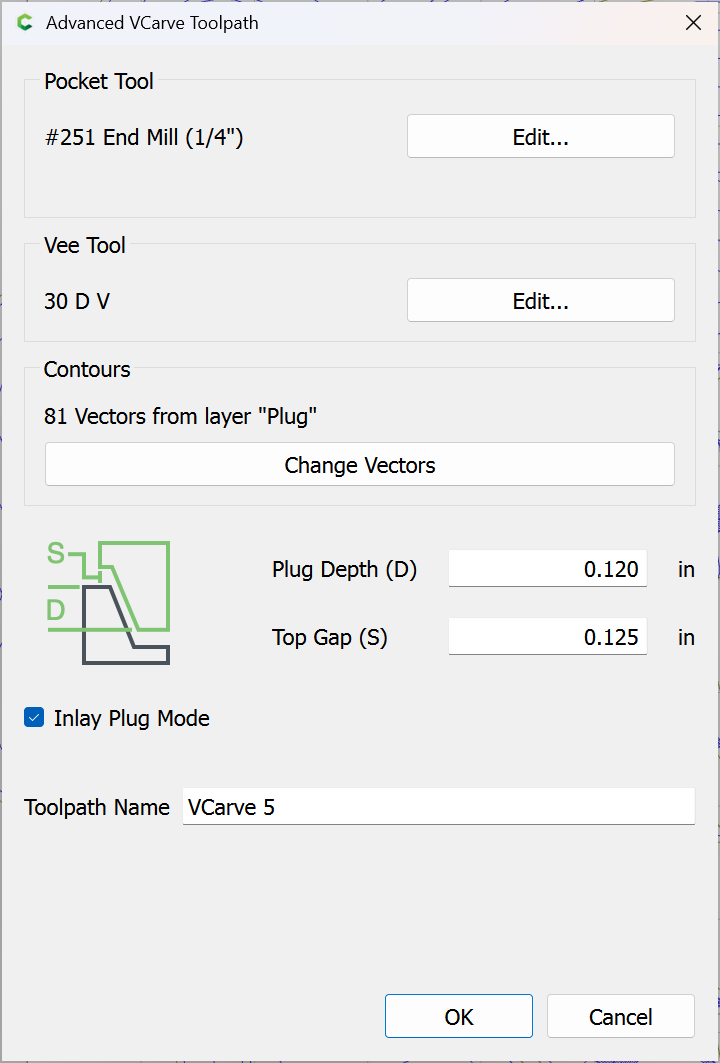Click into the Toolpath Name text field
Screen dimensions: 720x1063
[x=437, y=806]
